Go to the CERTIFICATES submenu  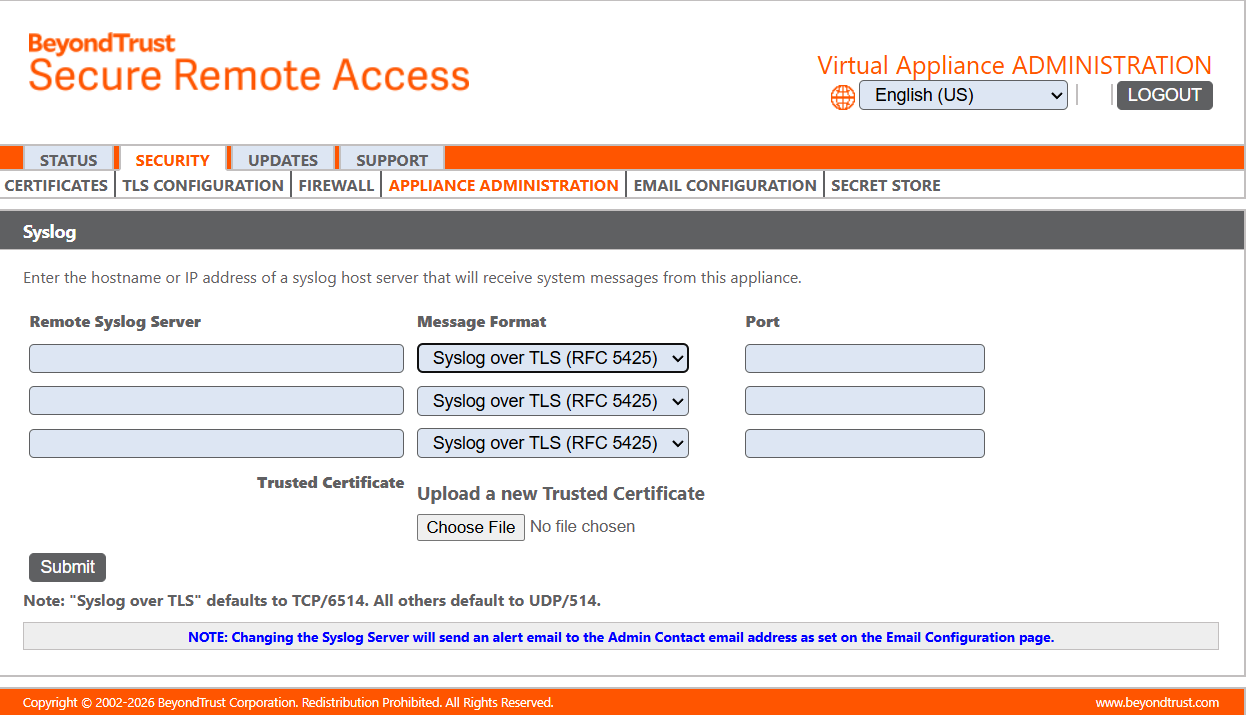tap(56, 185)
